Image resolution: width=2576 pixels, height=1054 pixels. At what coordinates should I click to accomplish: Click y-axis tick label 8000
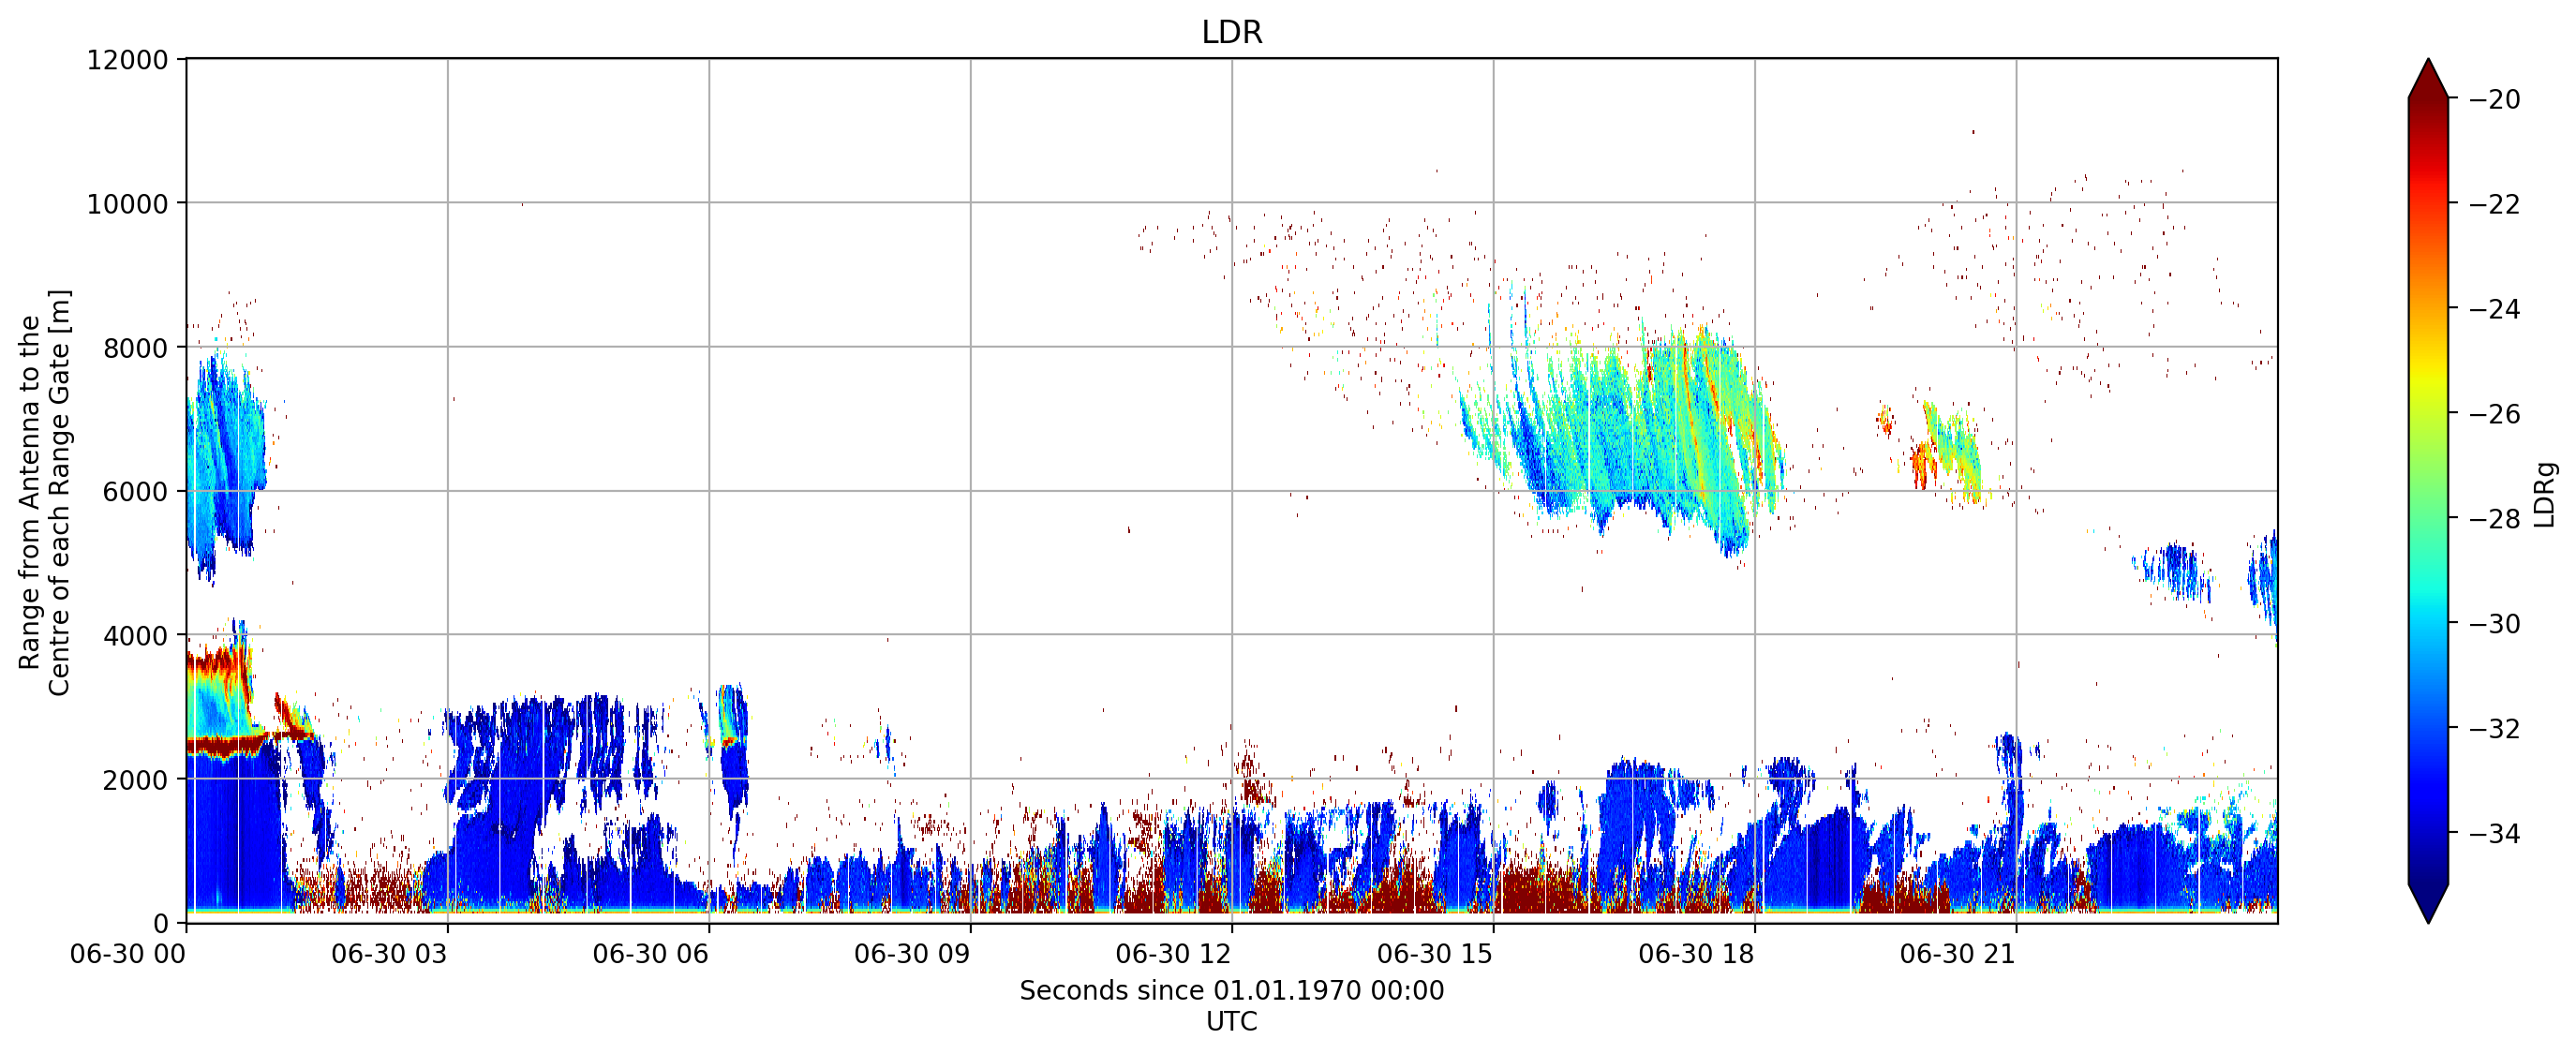(x=135, y=348)
